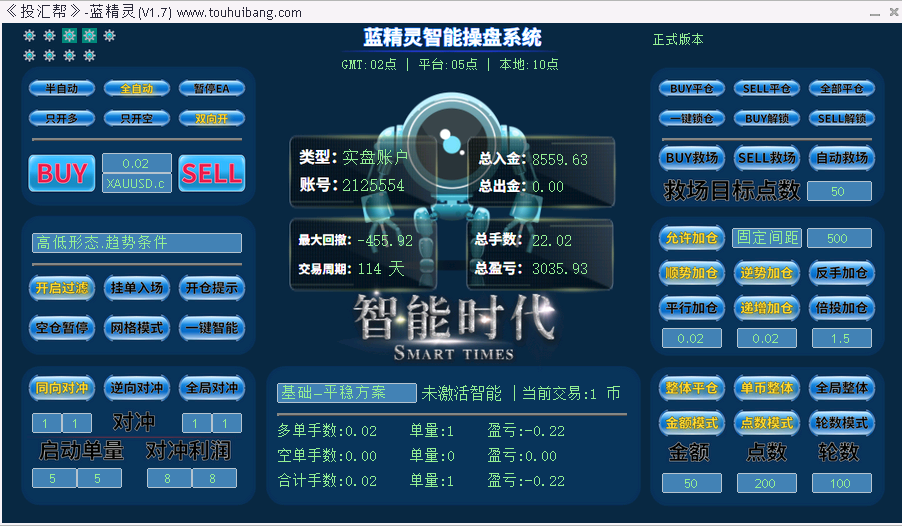Select 平行加仓 parallel add mode

(692, 308)
